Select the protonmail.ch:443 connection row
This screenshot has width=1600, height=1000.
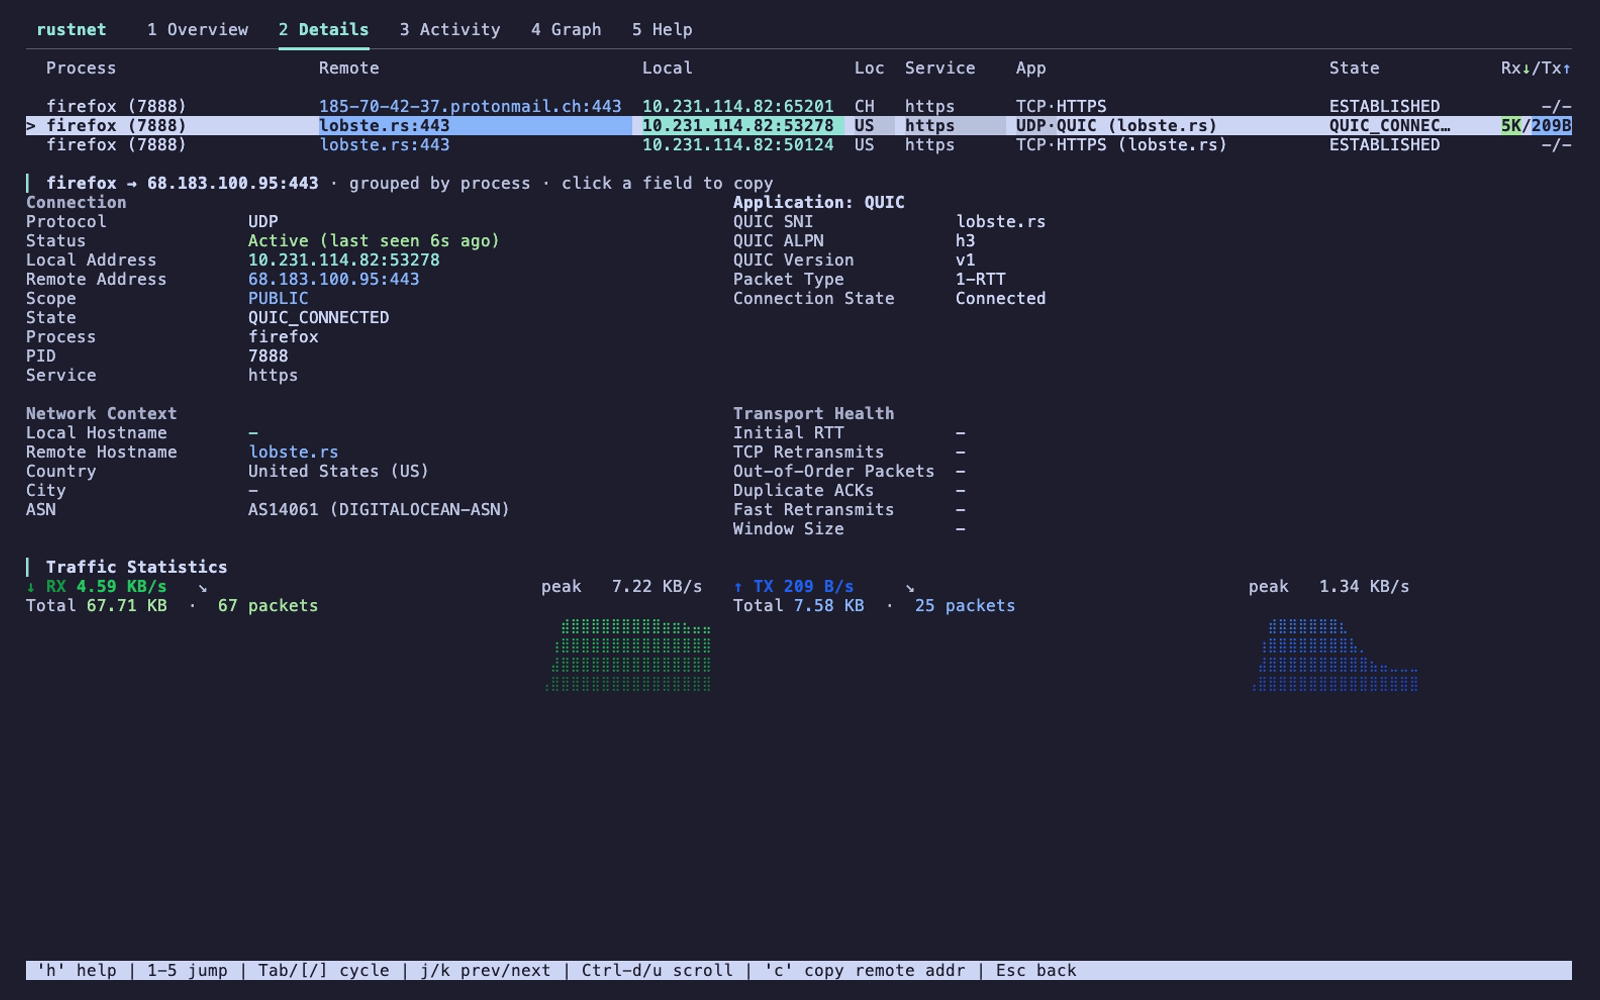(x=799, y=106)
